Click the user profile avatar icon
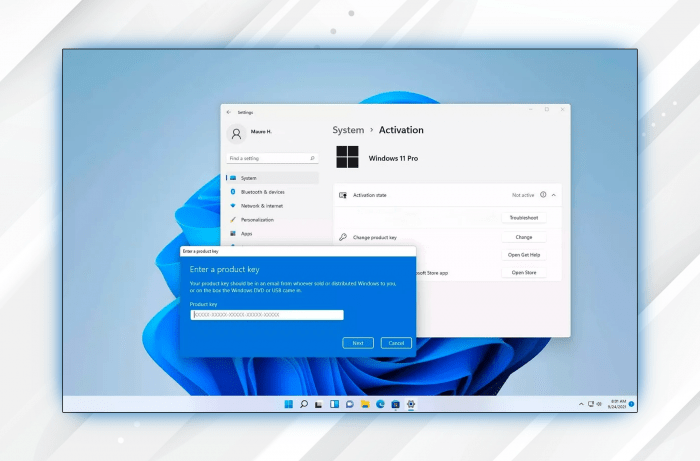The height and width of the screenshot is (461, 700). 236,133
